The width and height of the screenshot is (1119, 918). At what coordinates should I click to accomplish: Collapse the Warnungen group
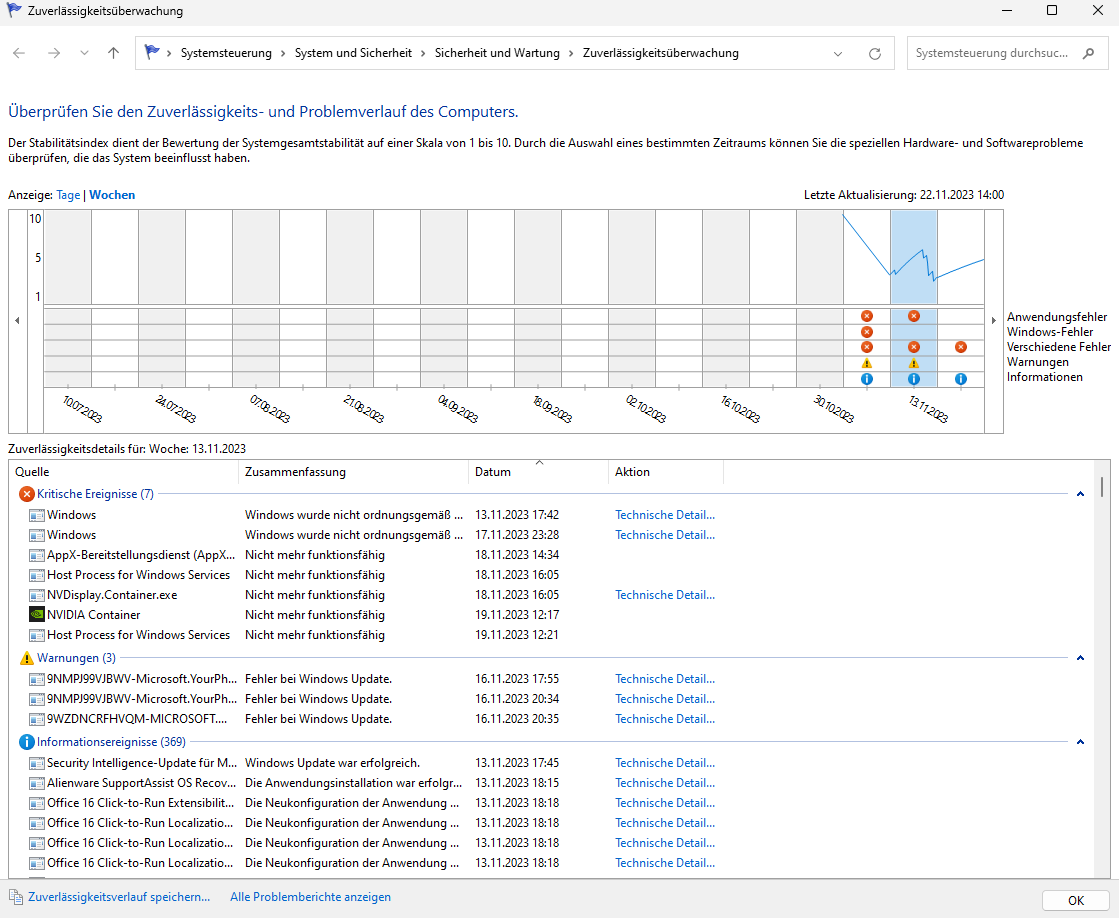tap(1080, 658)
